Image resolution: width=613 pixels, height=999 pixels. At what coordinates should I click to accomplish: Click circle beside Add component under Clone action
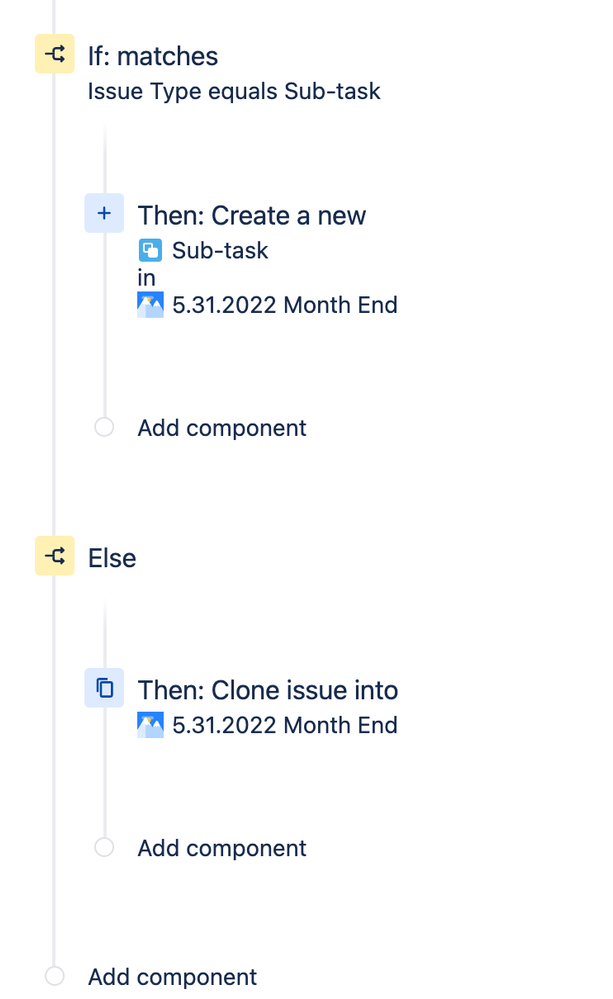105,847
